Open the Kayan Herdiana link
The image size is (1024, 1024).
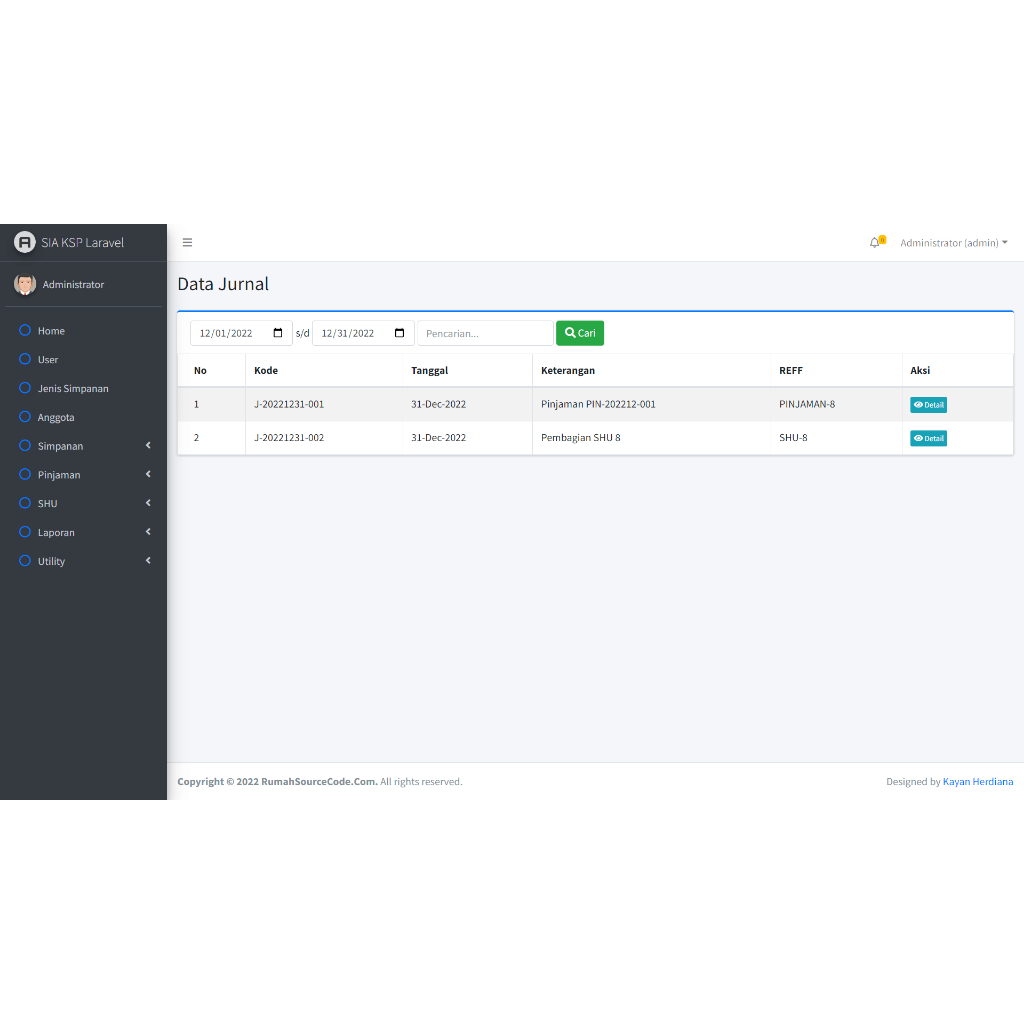pyautogui.click(x=977, y=782)
